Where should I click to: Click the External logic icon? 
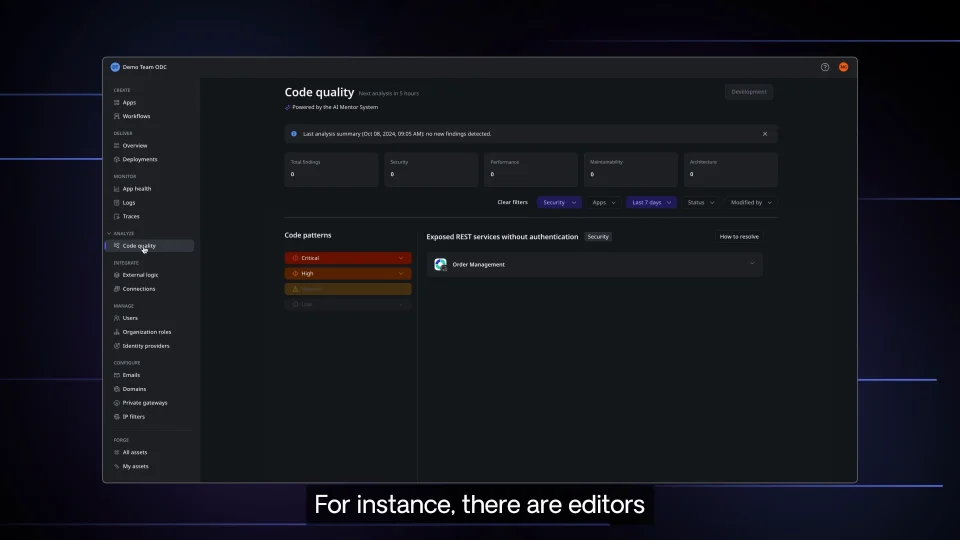point(116,275)
